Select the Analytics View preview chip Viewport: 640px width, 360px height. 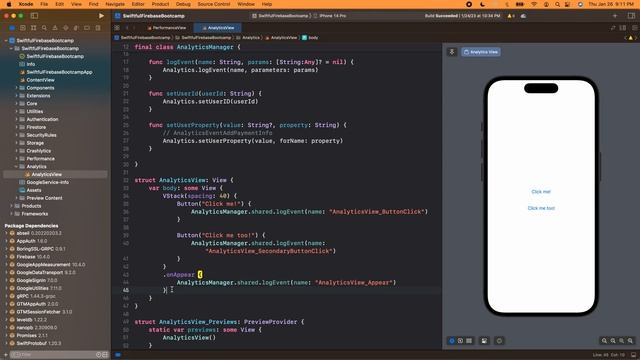481,52
